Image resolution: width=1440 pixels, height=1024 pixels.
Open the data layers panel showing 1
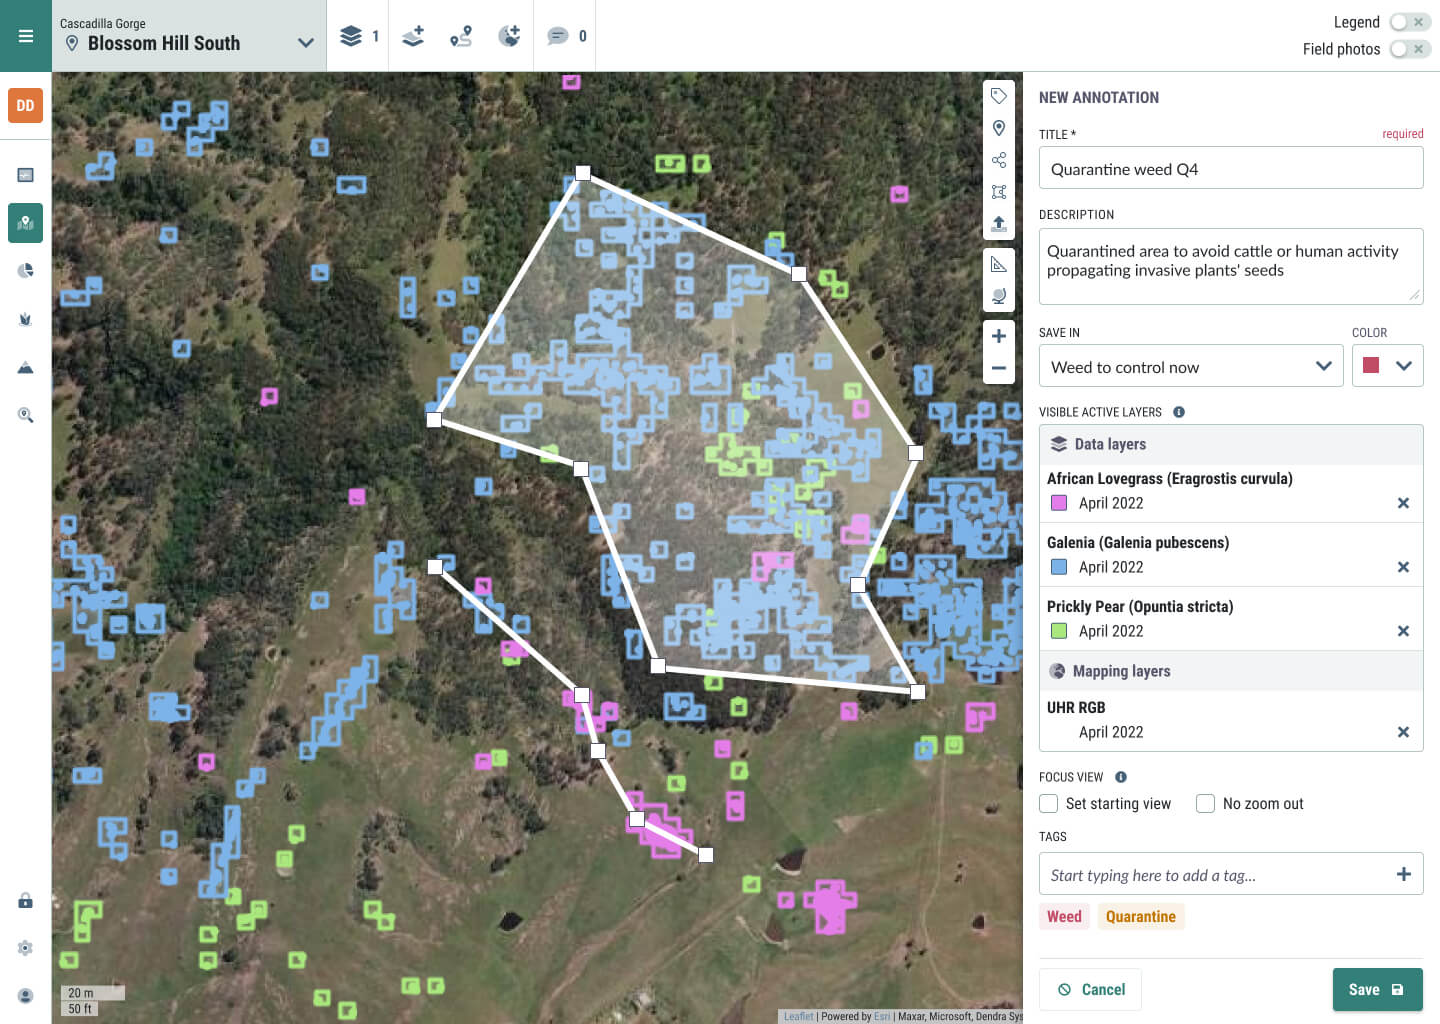click(x=357, y=35)
